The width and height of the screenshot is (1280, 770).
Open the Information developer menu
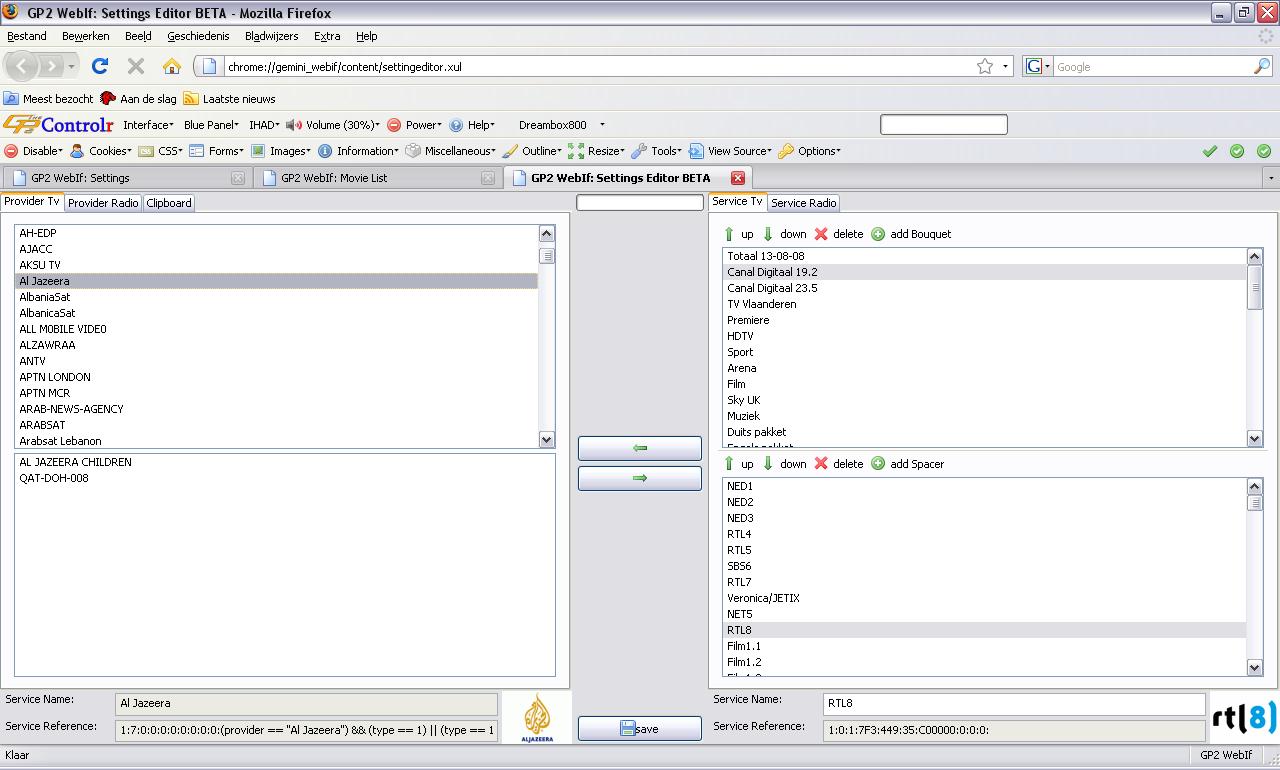358,151
